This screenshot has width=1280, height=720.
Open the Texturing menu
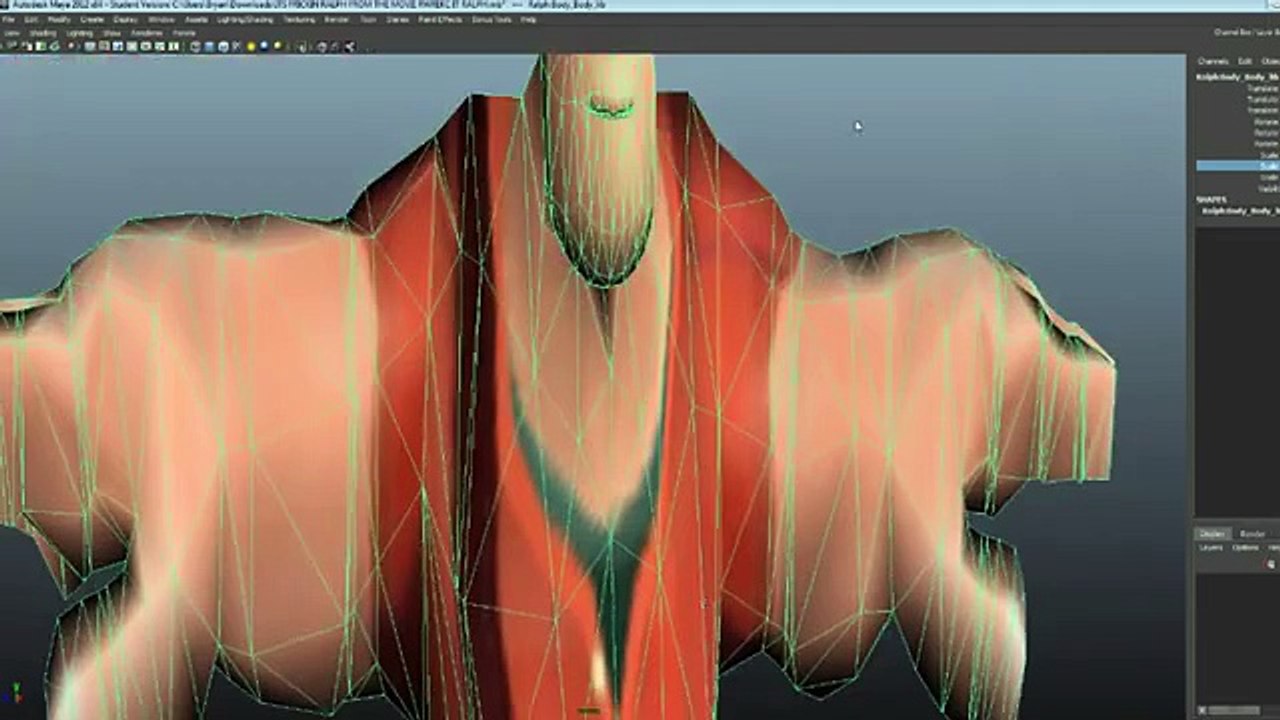[299, 19]
